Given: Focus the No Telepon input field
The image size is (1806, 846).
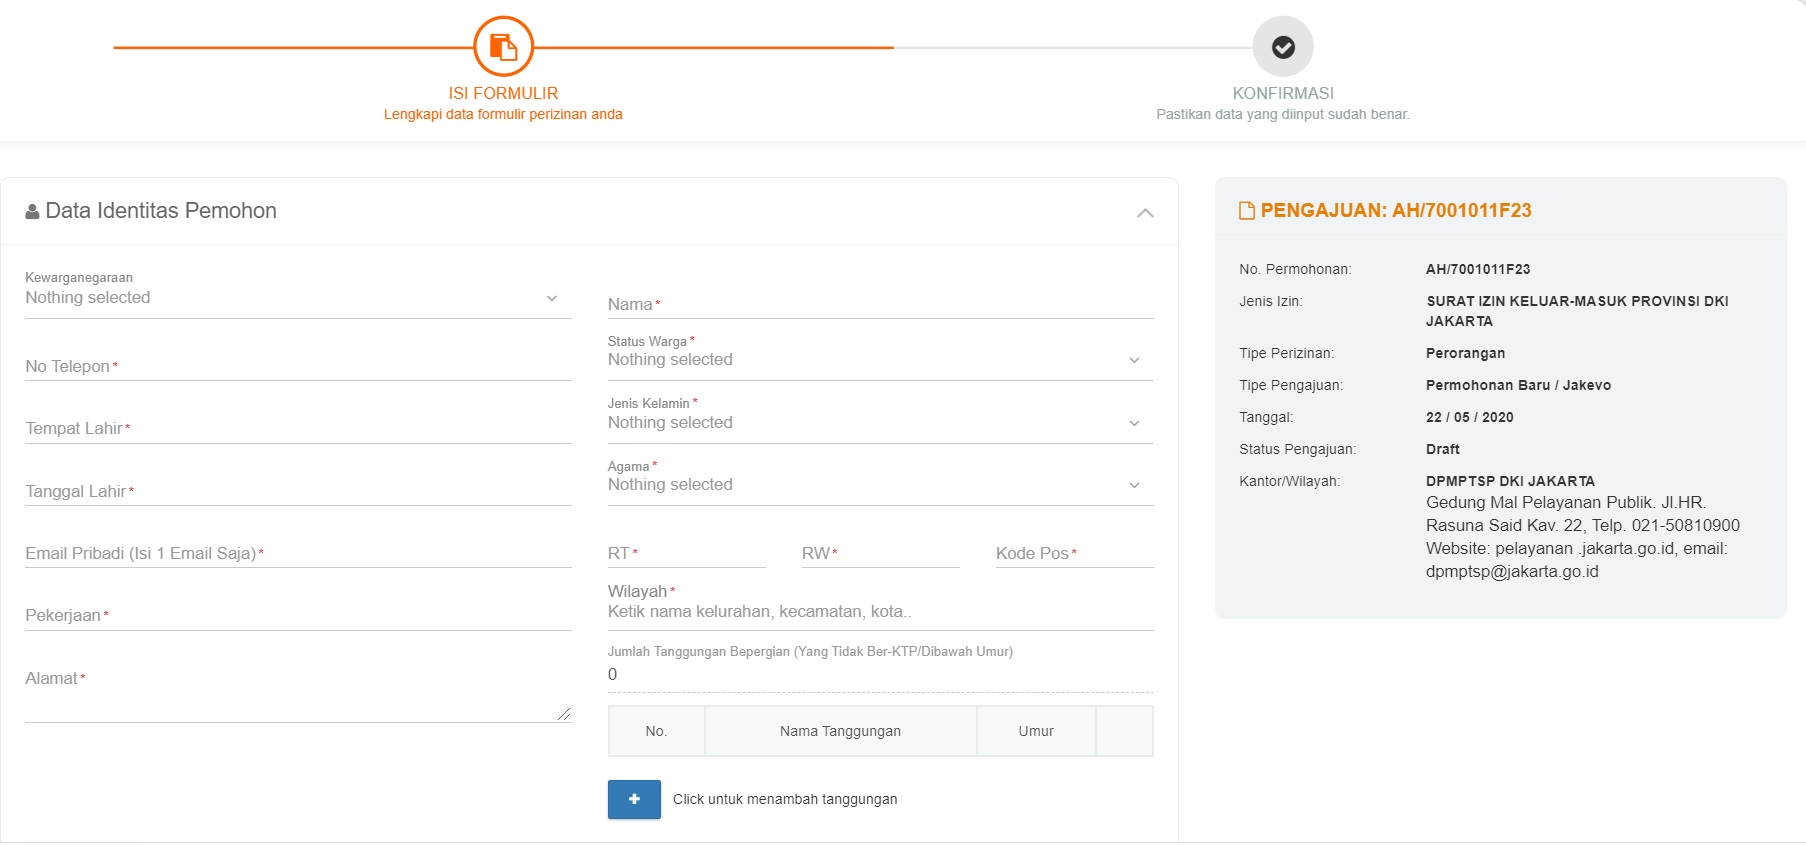Looking at the screenshot, I should (x=298, y=366).
